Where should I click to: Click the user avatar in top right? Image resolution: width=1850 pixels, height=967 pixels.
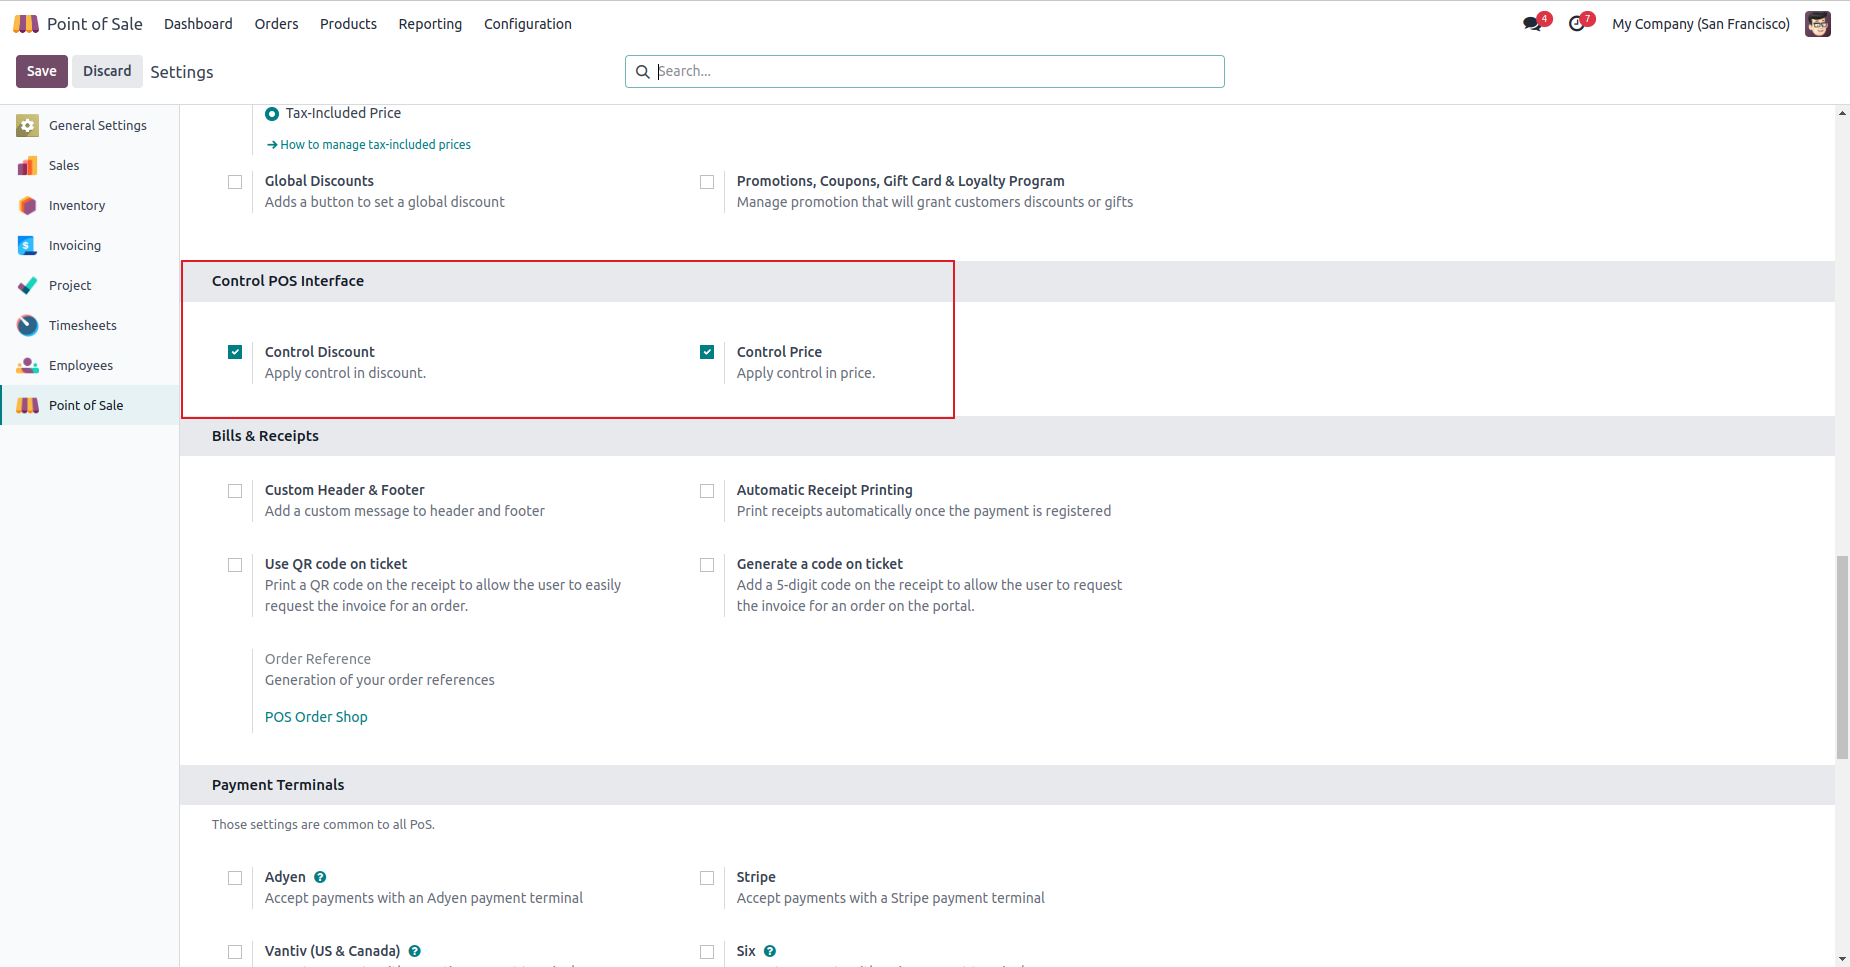tap(1817, 24)
